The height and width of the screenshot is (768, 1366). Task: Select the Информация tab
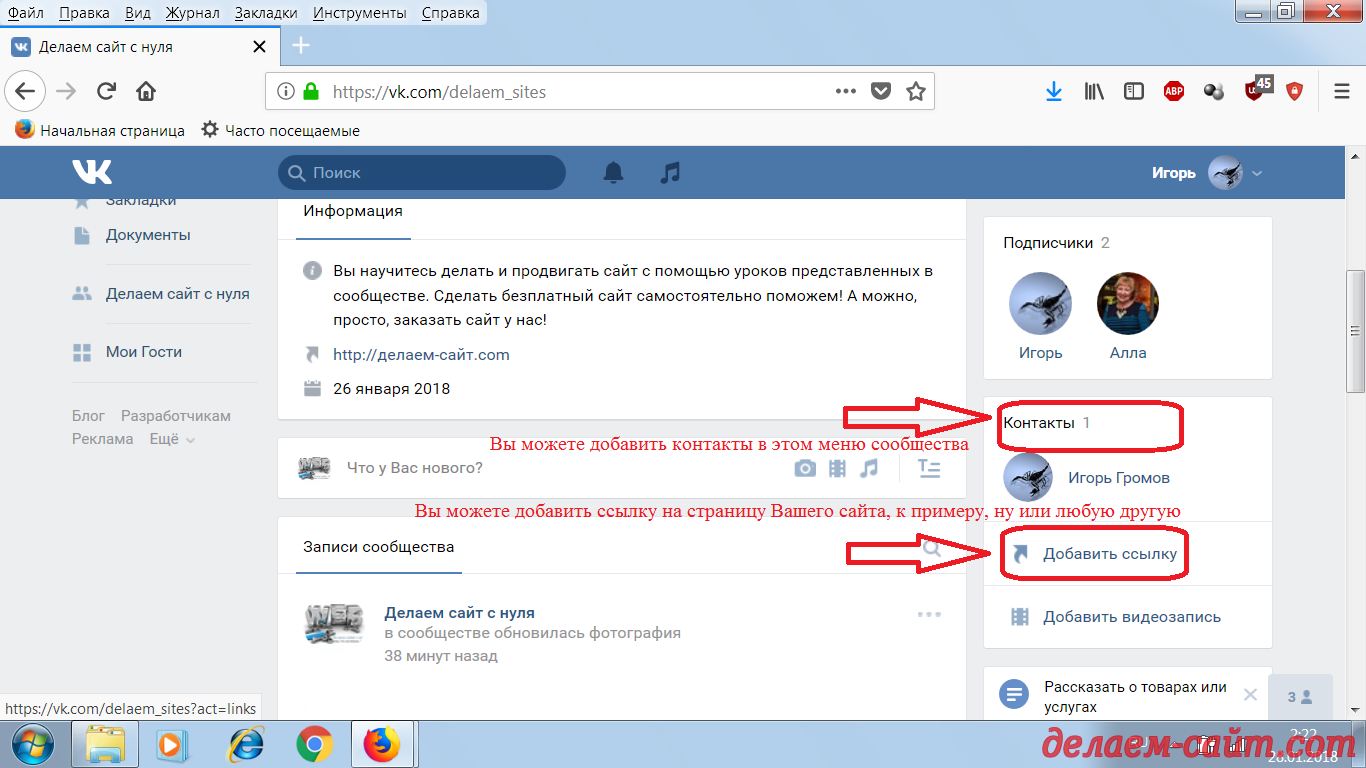coord(353,211)
